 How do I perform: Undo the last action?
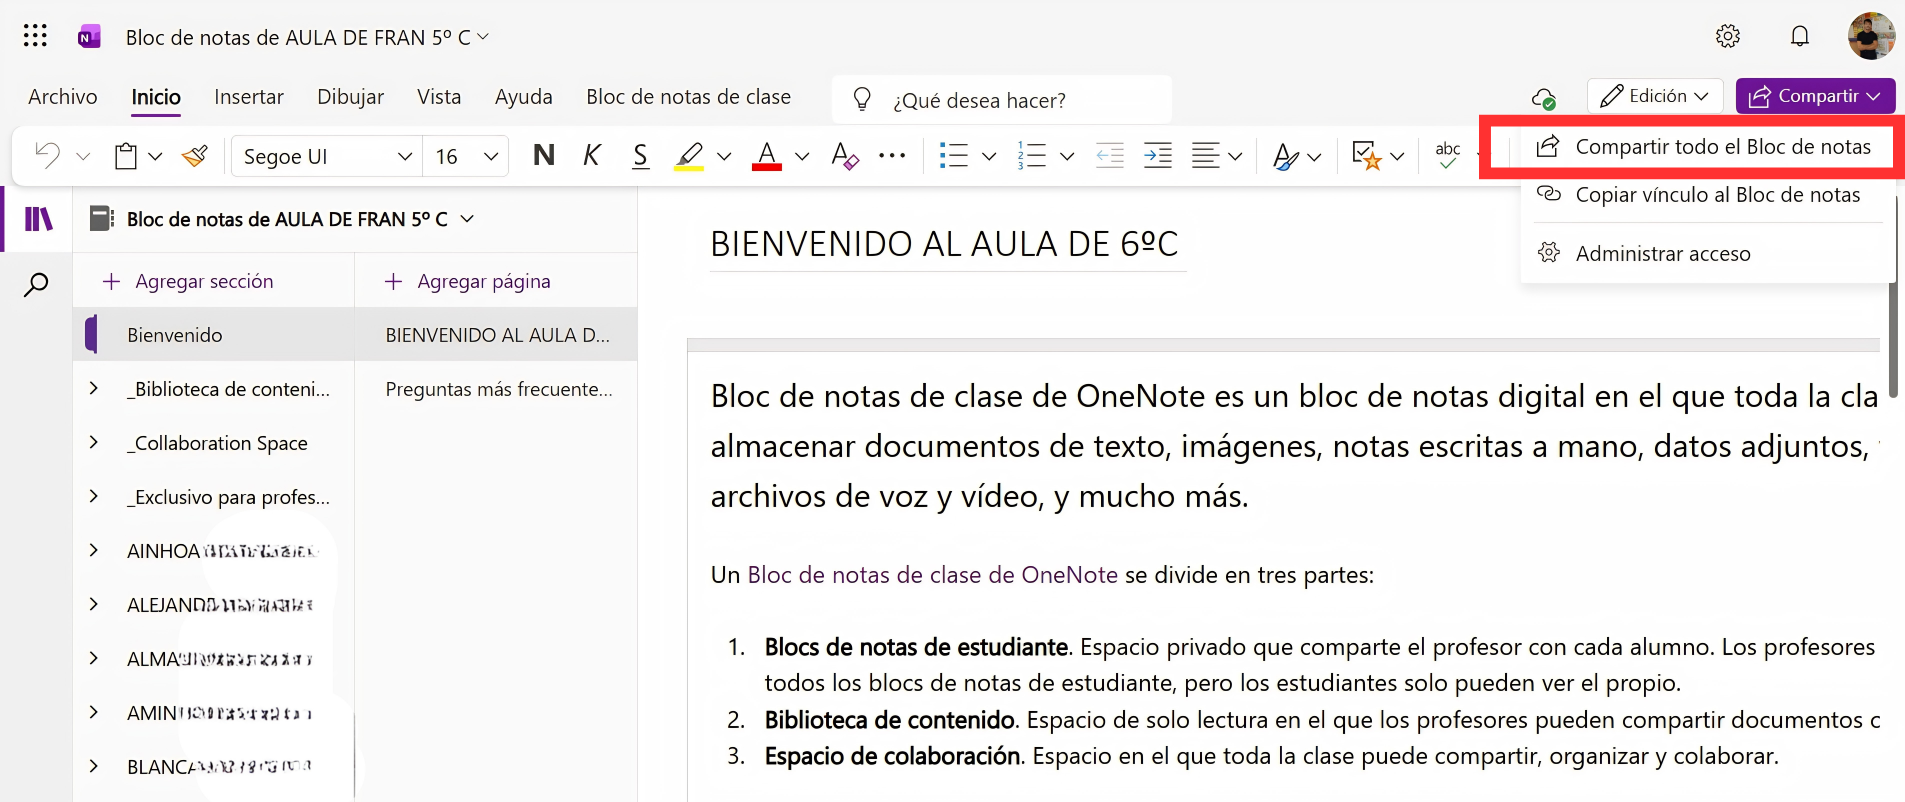click(x=47, y=156)
